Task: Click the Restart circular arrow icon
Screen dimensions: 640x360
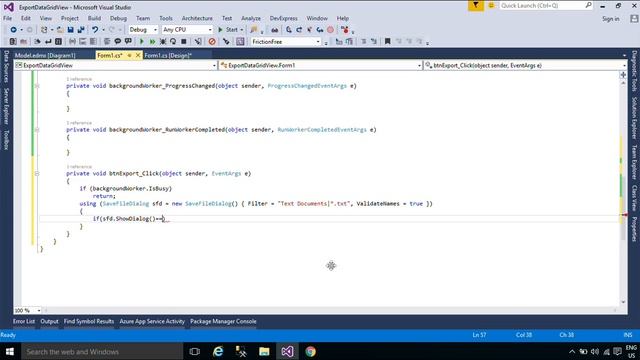Action: click(173, 42)
